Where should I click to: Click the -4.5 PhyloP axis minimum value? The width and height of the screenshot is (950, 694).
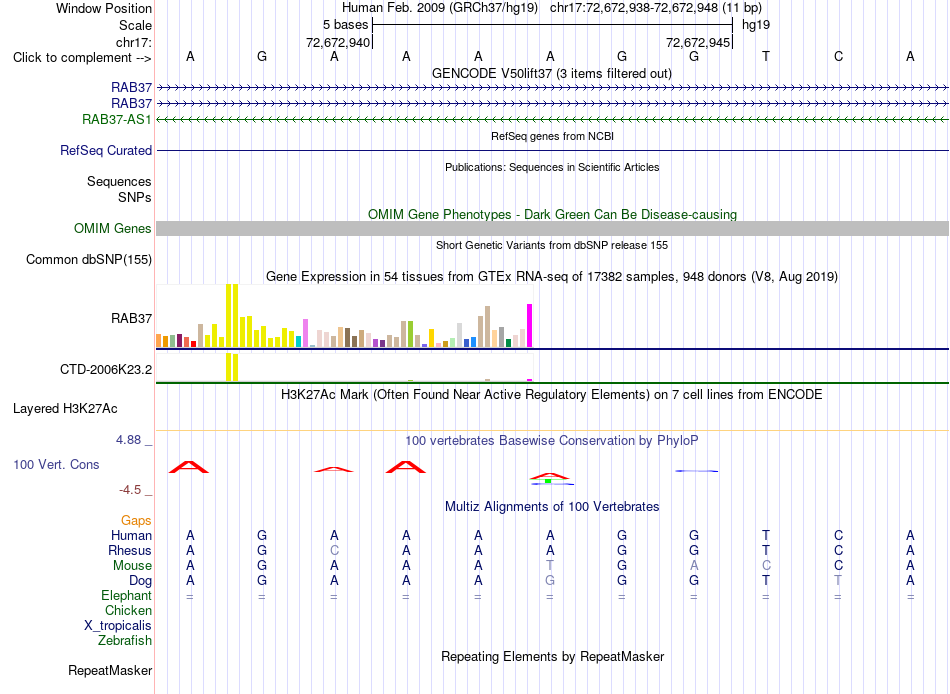click(x=130, y=490)
